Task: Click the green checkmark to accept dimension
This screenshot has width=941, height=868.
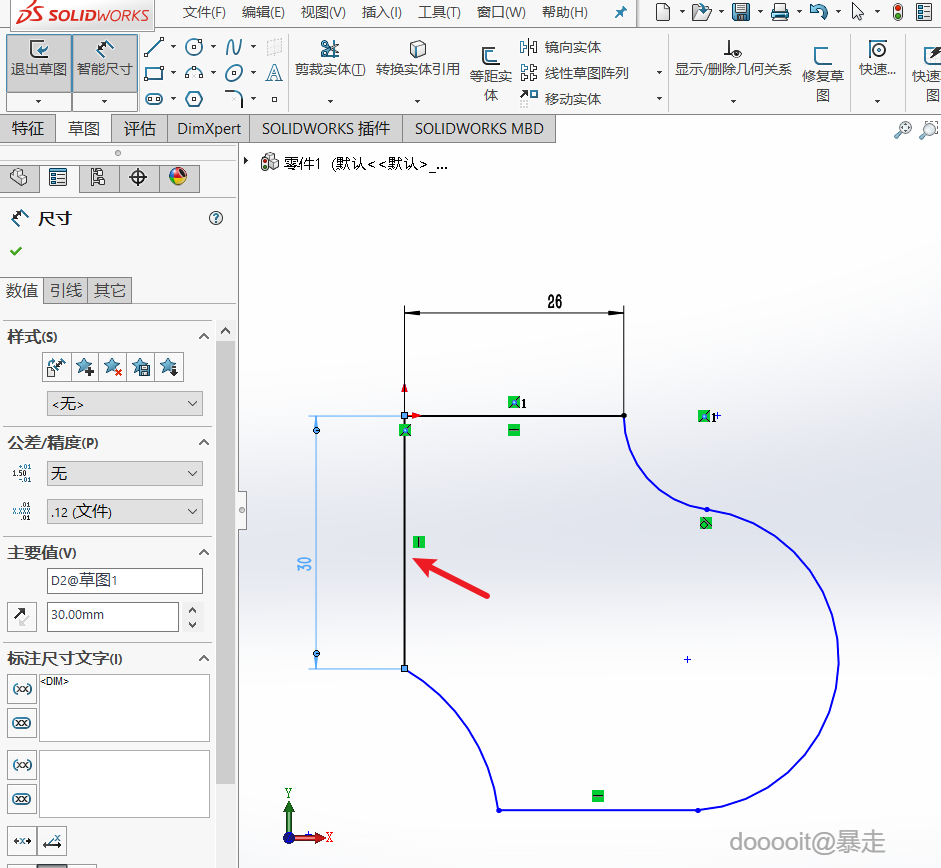Action: click(16, 251)
